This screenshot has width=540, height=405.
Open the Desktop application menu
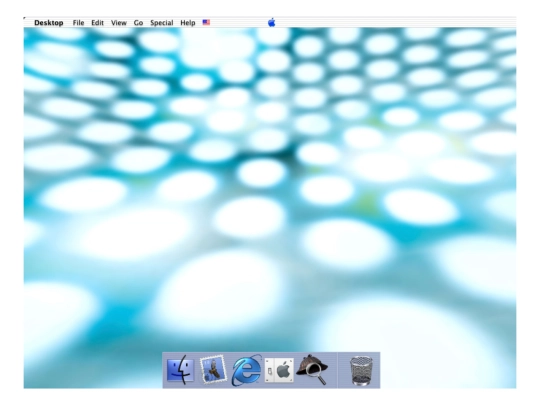(49, 23)
